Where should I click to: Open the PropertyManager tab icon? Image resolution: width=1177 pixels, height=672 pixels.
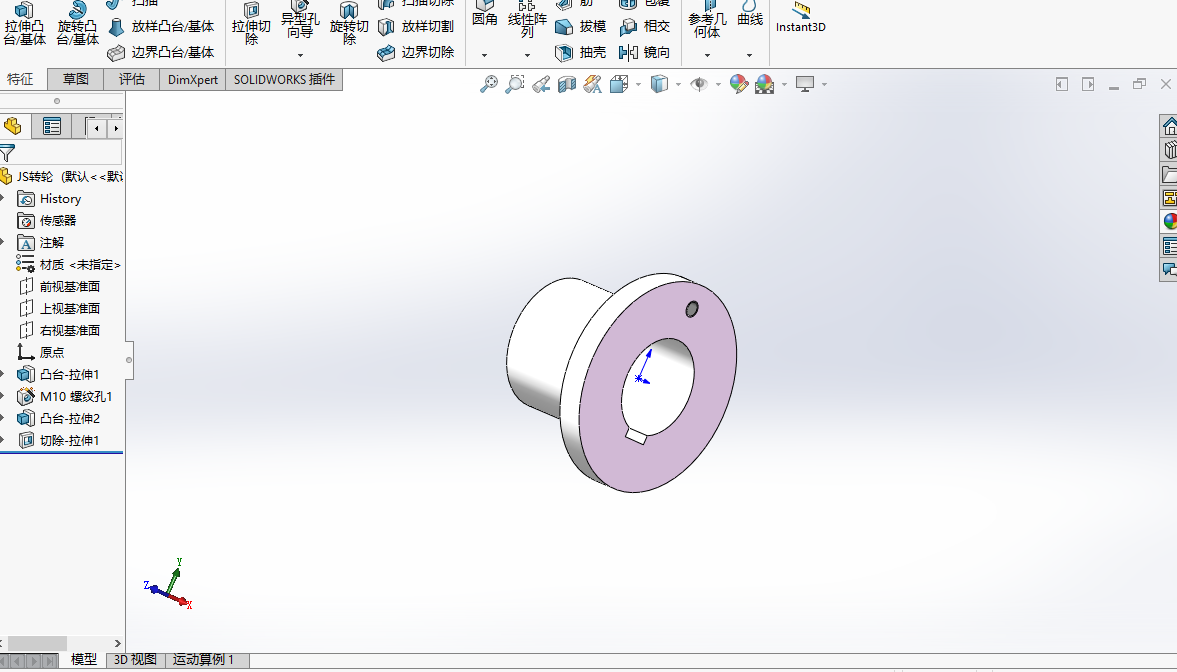click(52, 127)
